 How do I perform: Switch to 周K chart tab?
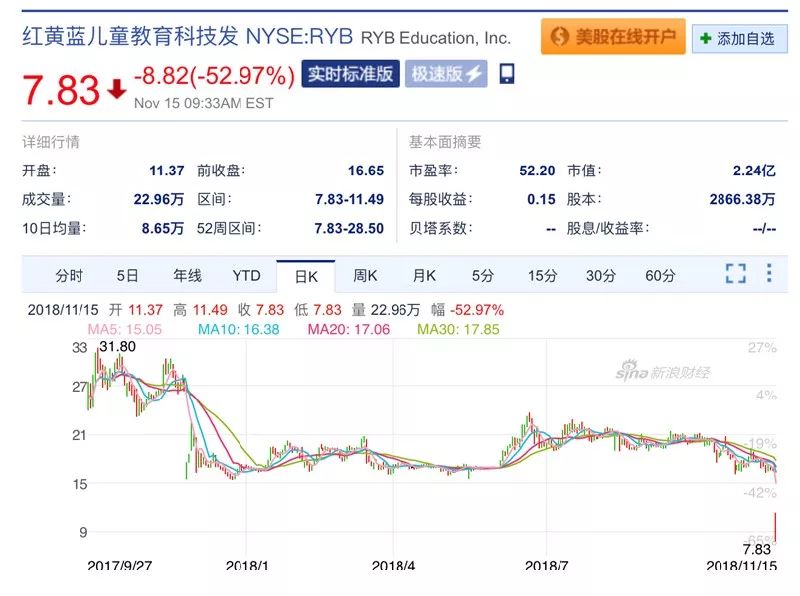pos(365,276)
